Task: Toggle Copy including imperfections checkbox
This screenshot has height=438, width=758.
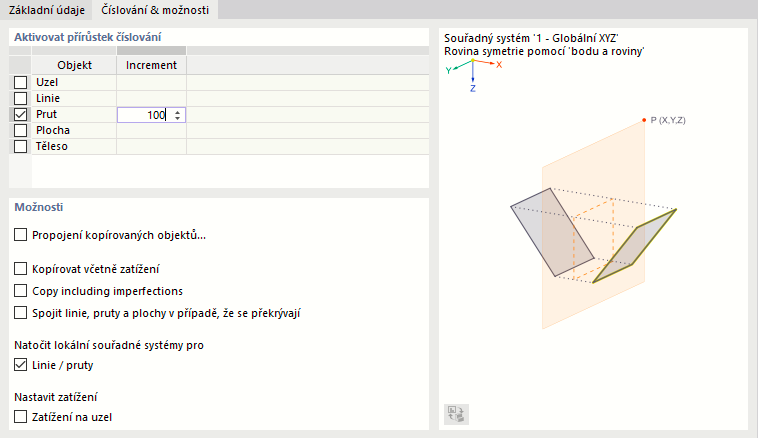Action: pos(22,291)
